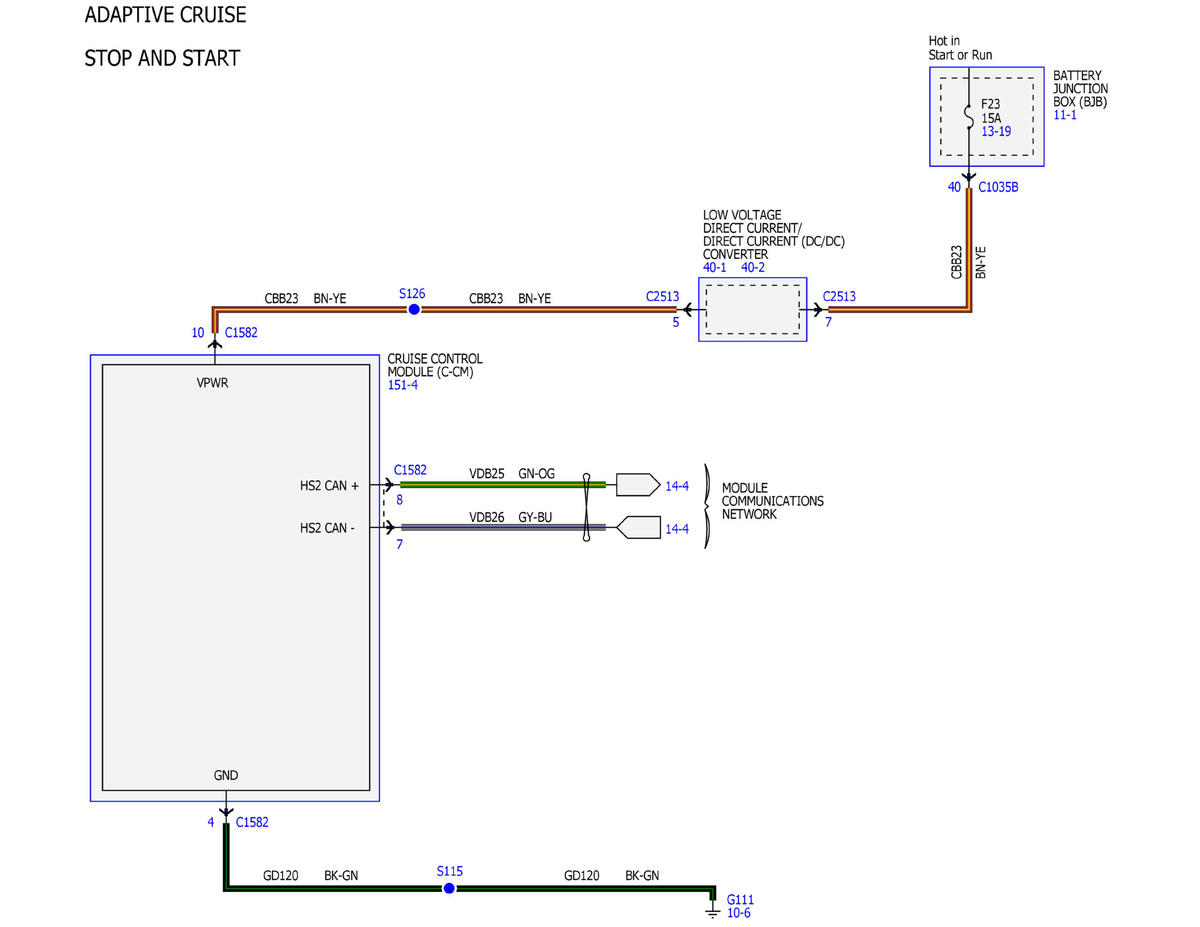This screenshot has width=1200, height=927.
Task: Select the VDB26 GY-BU network arrow connector
Action: click(638, 527)
